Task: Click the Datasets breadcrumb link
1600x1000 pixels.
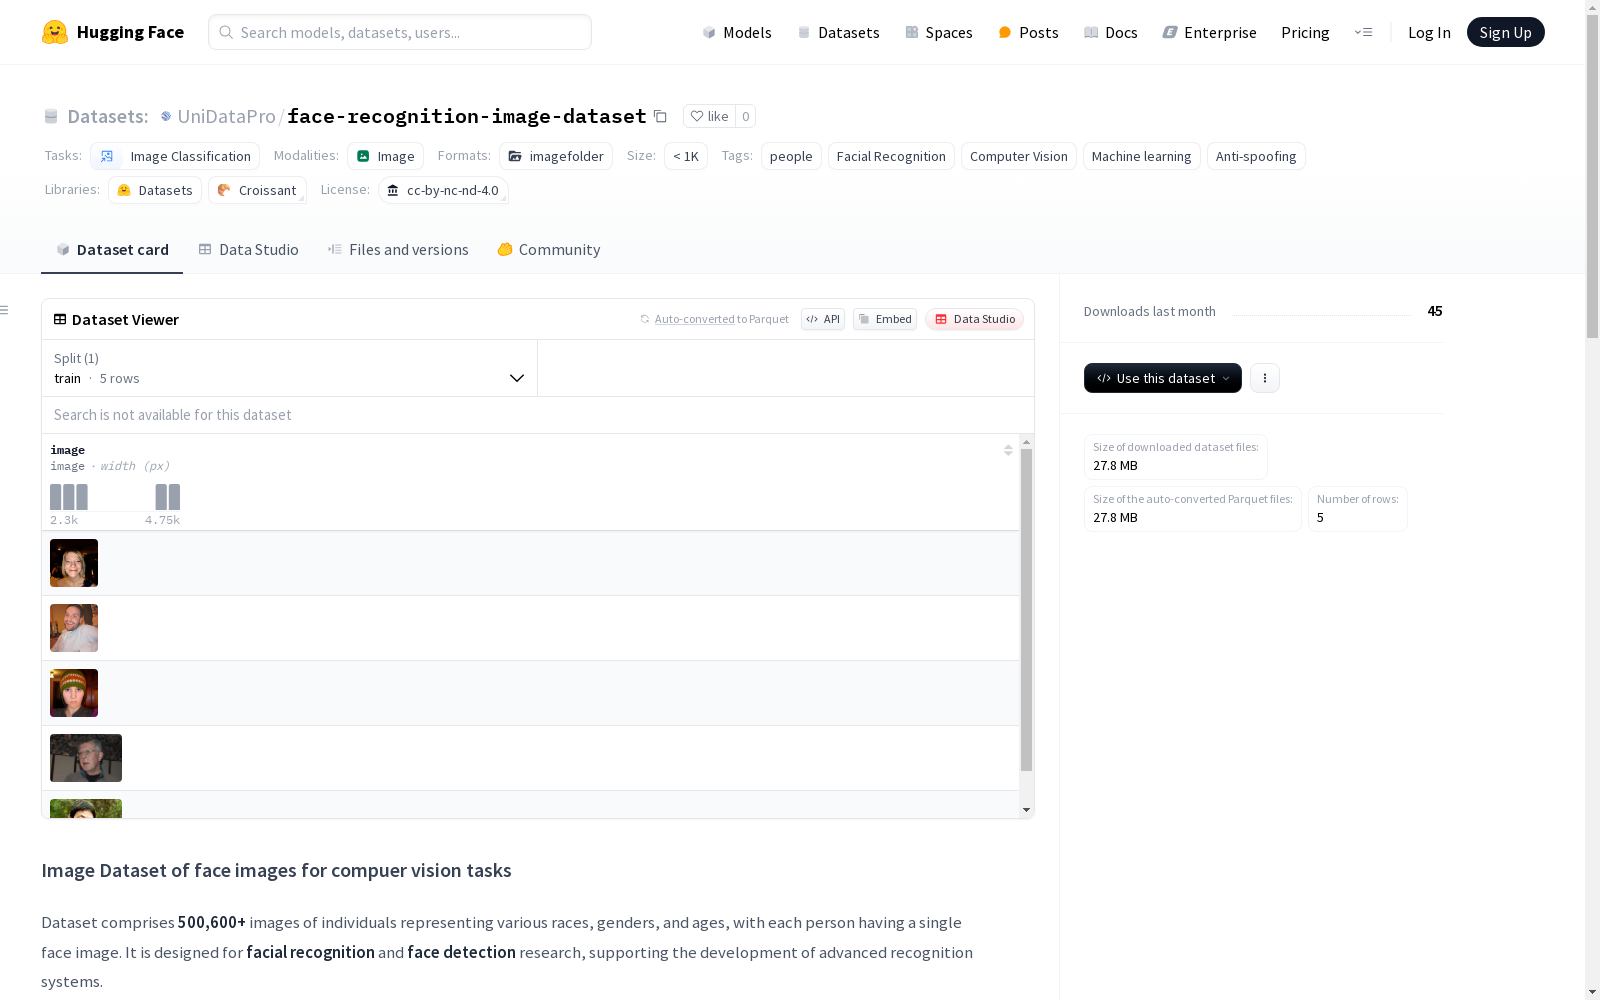Action: coord(107,116)
